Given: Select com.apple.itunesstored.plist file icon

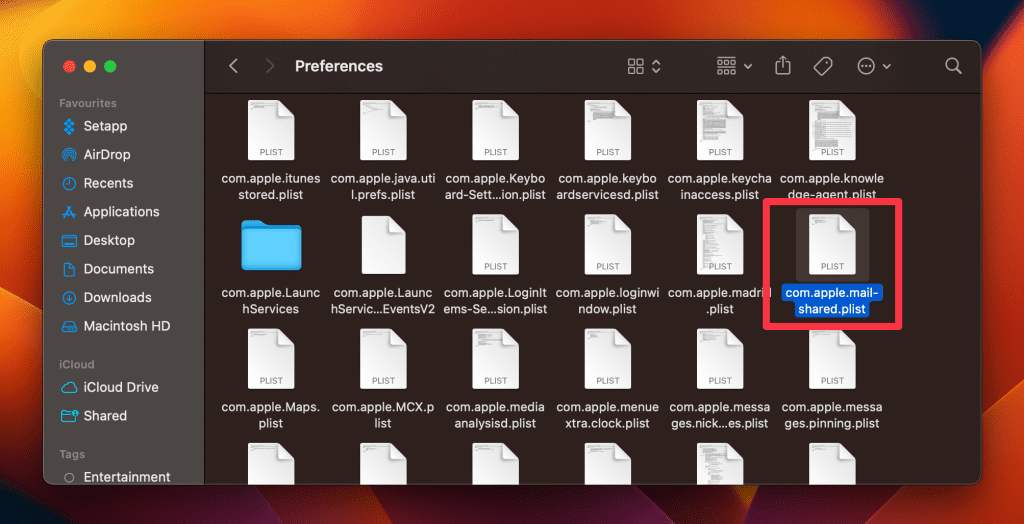Looking at the screenshot, I should [x=271, y=131].
